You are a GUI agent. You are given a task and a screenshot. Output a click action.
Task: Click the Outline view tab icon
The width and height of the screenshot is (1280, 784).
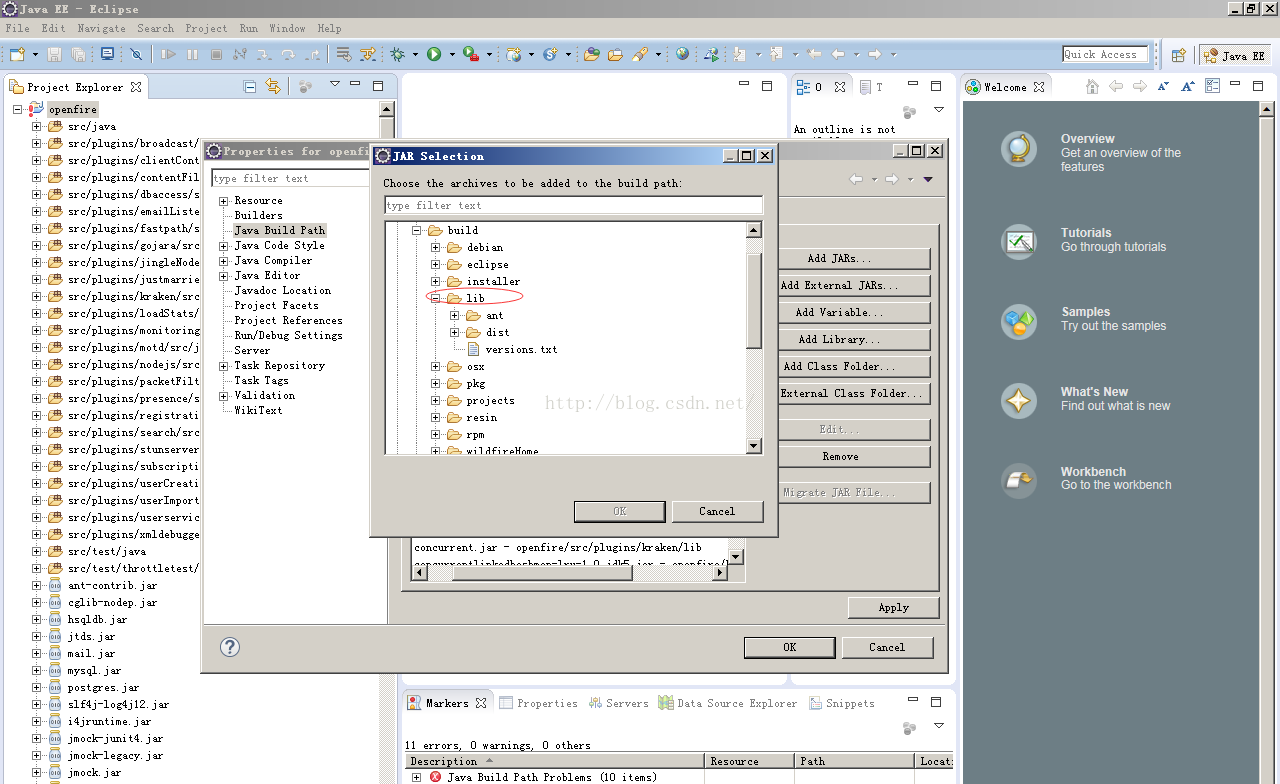pos(803,87)
